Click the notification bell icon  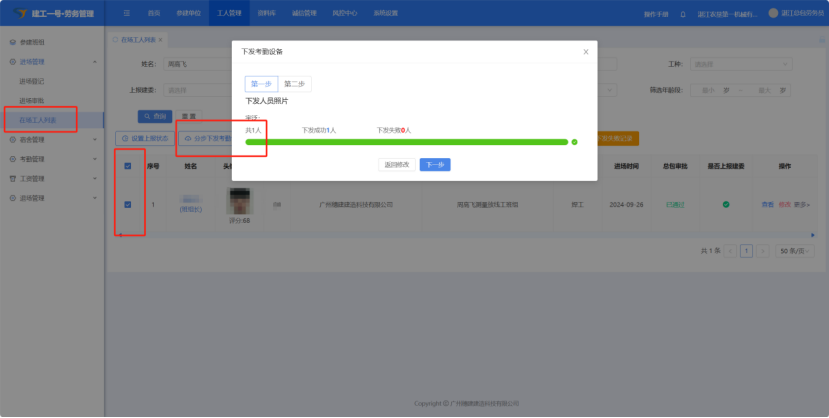click(683, 14)
